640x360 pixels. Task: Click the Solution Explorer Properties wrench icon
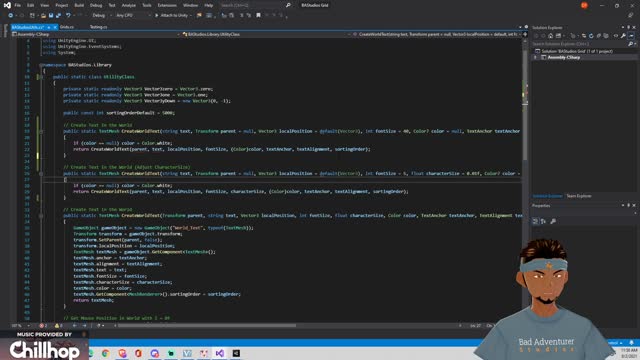coord(623,36)
